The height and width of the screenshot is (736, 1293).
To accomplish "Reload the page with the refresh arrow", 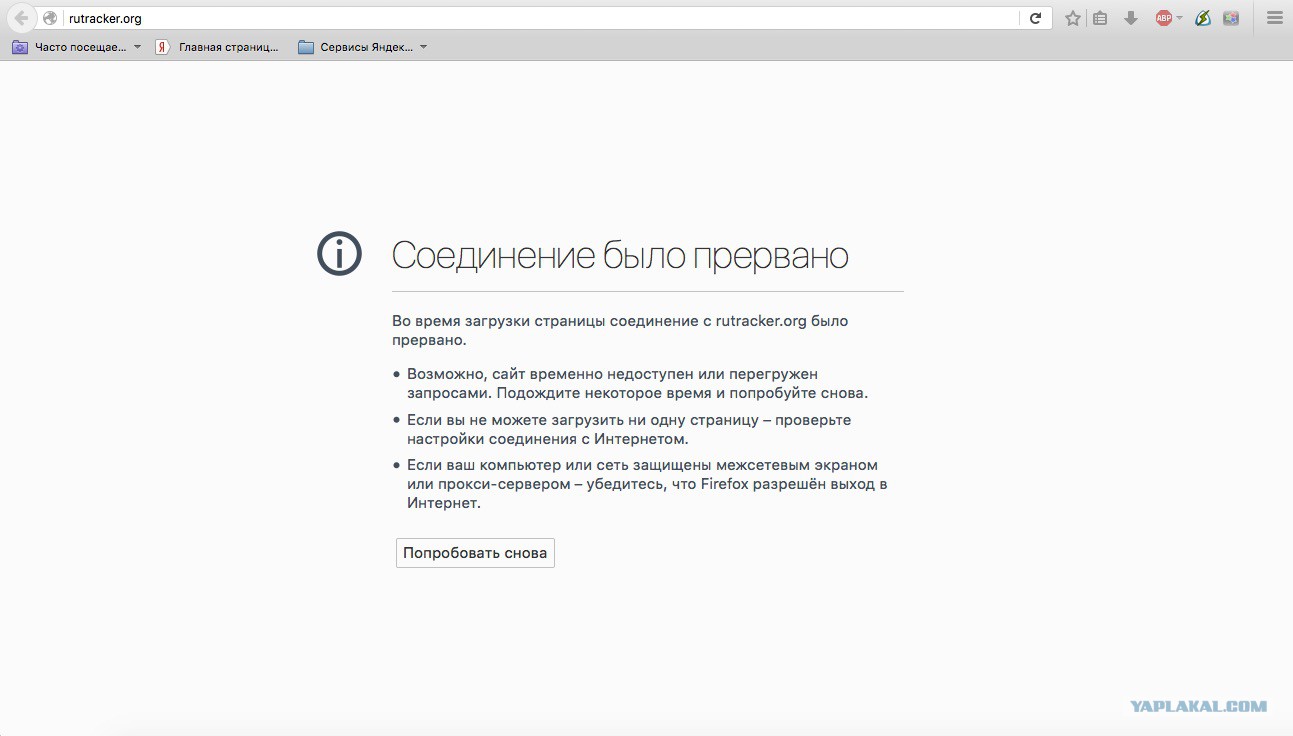I will (x=1036, y=18).
